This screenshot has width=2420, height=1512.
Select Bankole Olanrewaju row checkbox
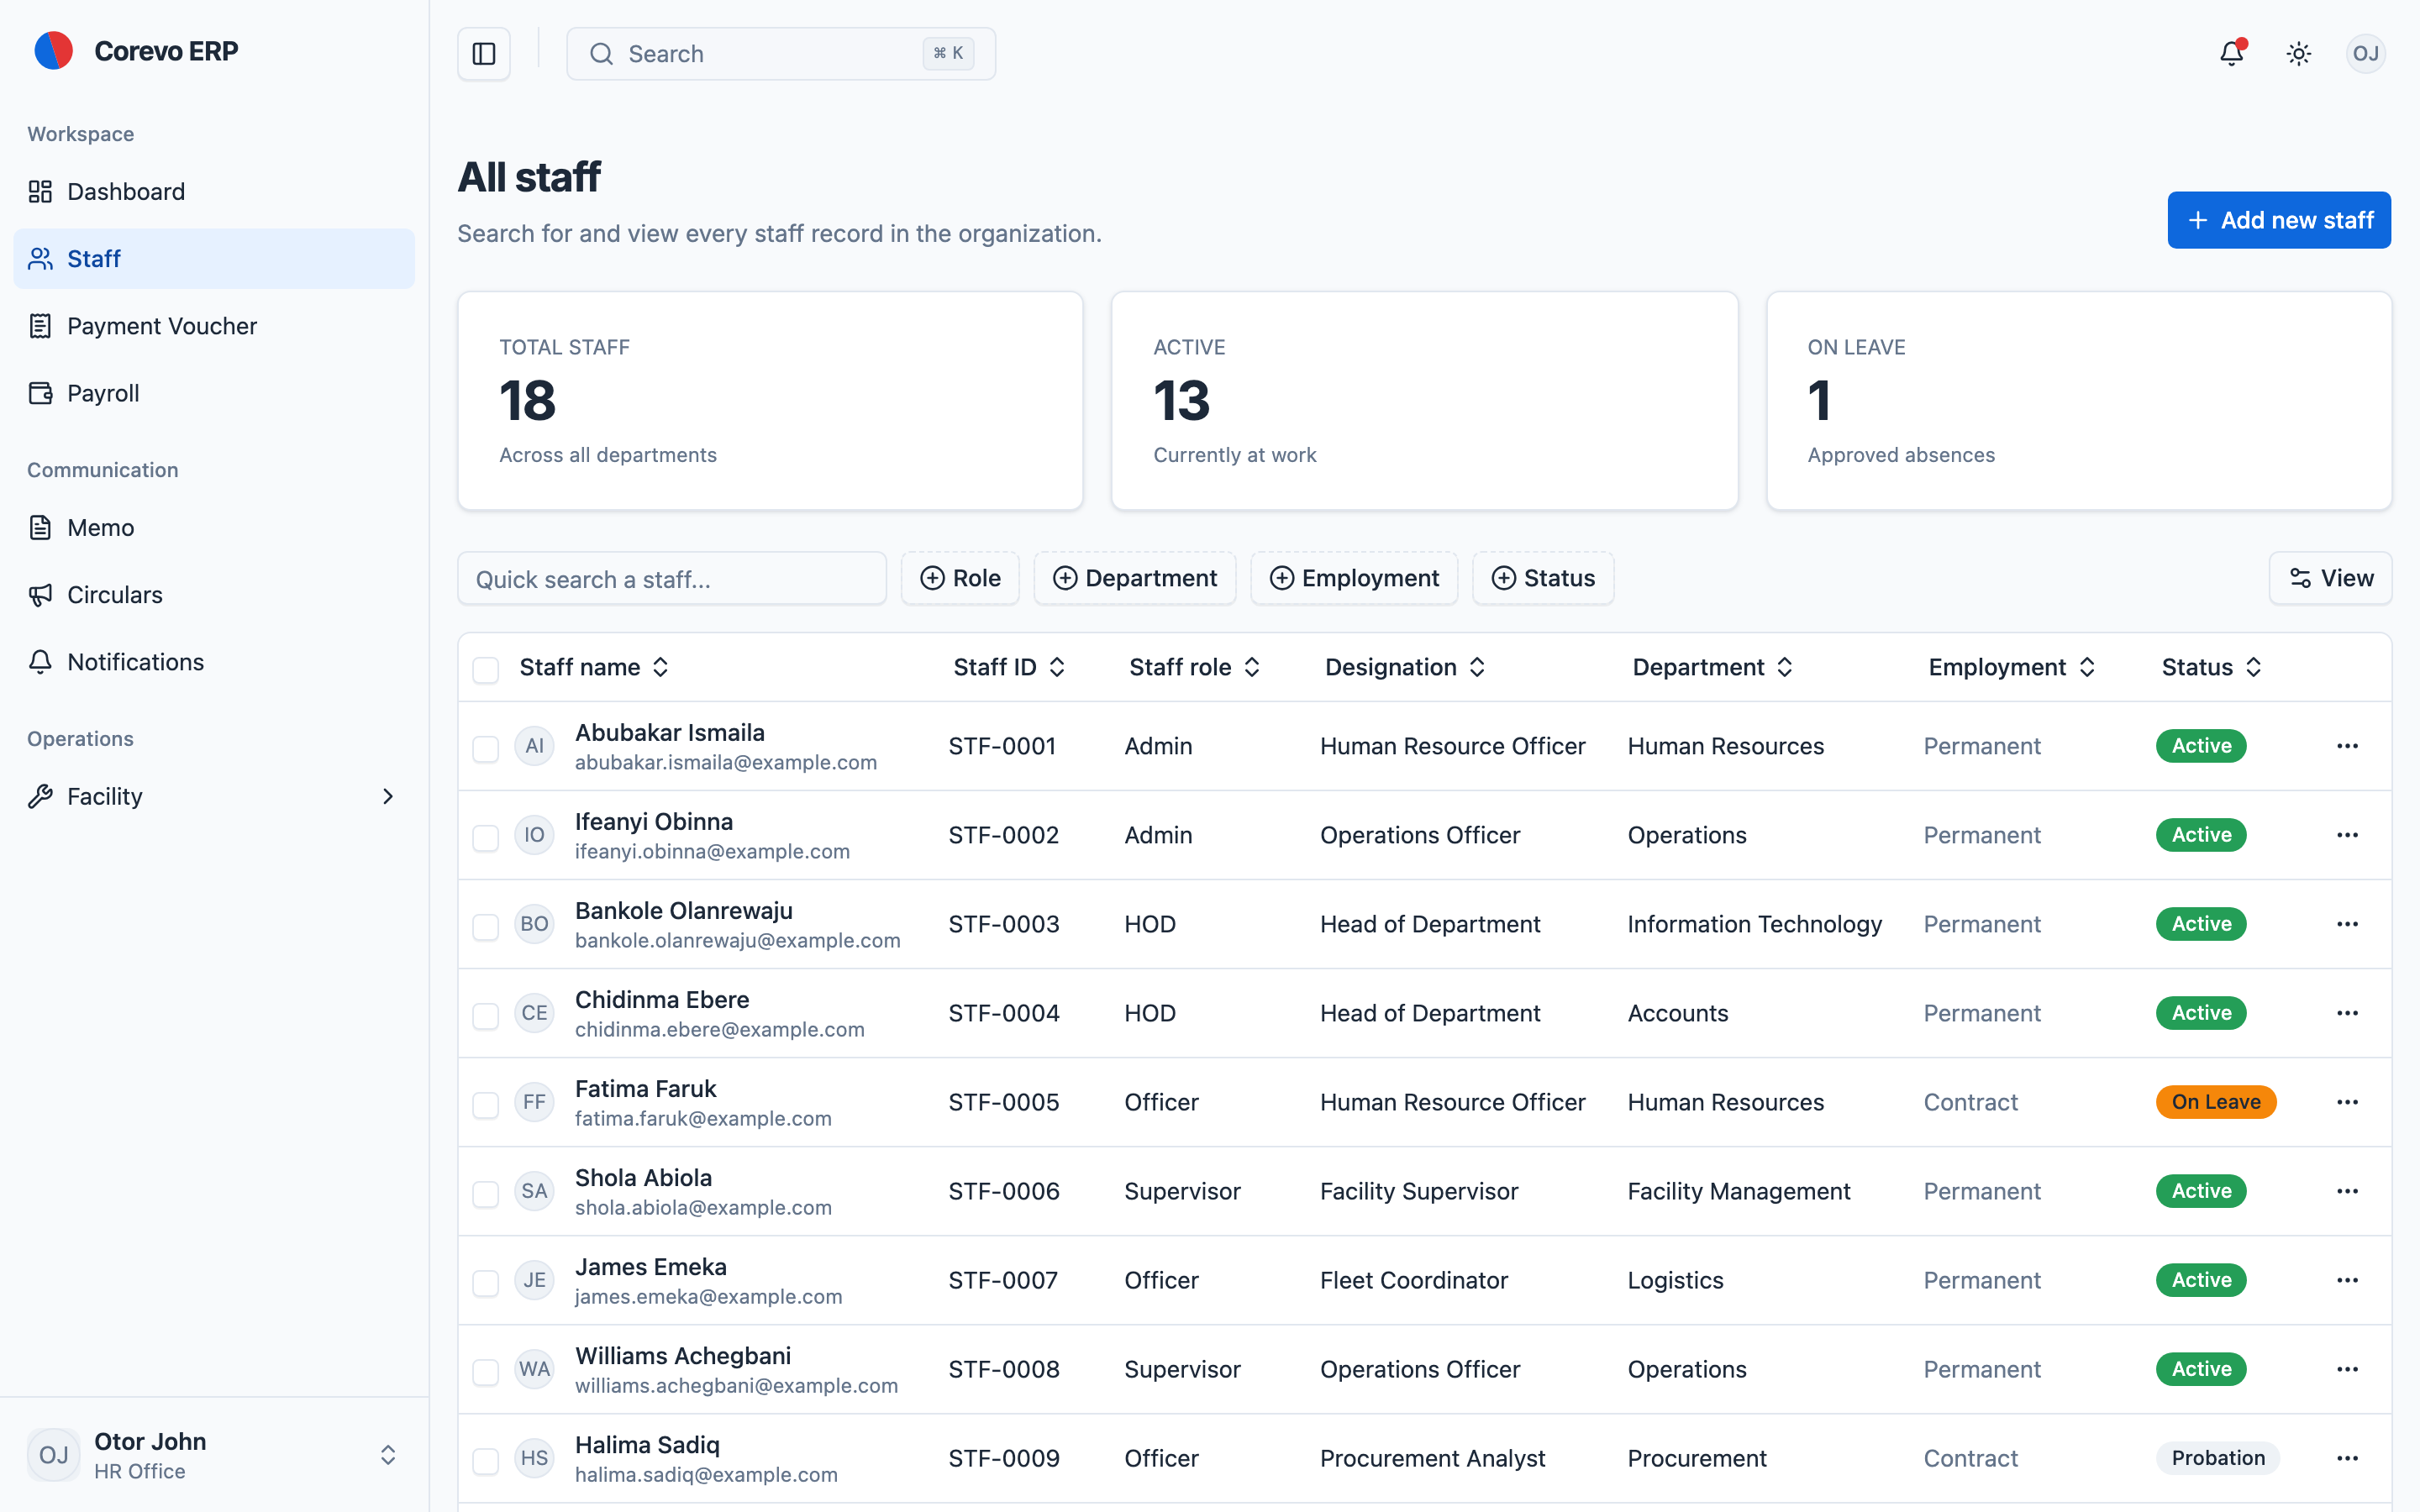(x=486, y=926)
